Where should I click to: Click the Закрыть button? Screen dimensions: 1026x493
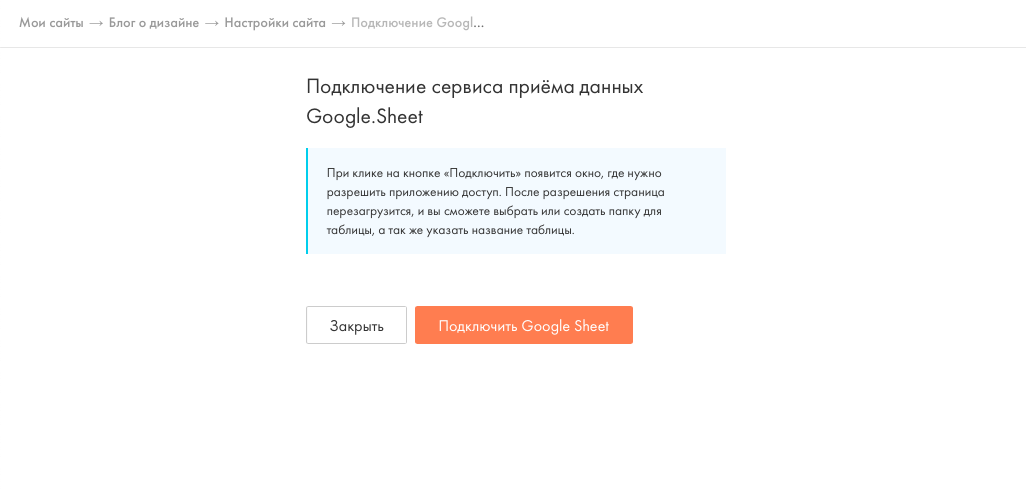356,325
